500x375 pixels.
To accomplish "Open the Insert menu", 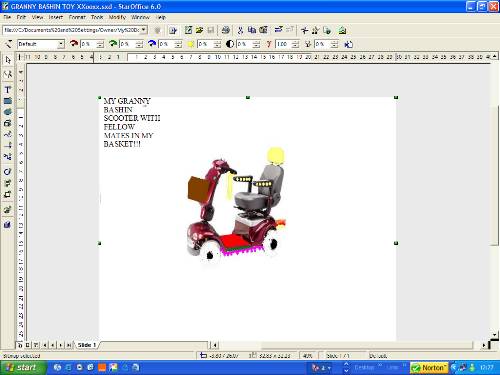I will tap(55, 17).
